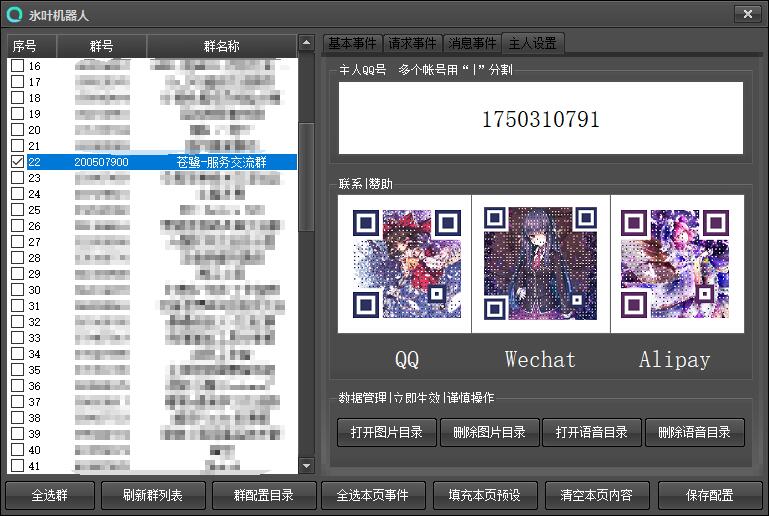The height and width of the screenshot is (516, 769).
Task: Enable the checkbox for row 19
Action: point(18,114)
